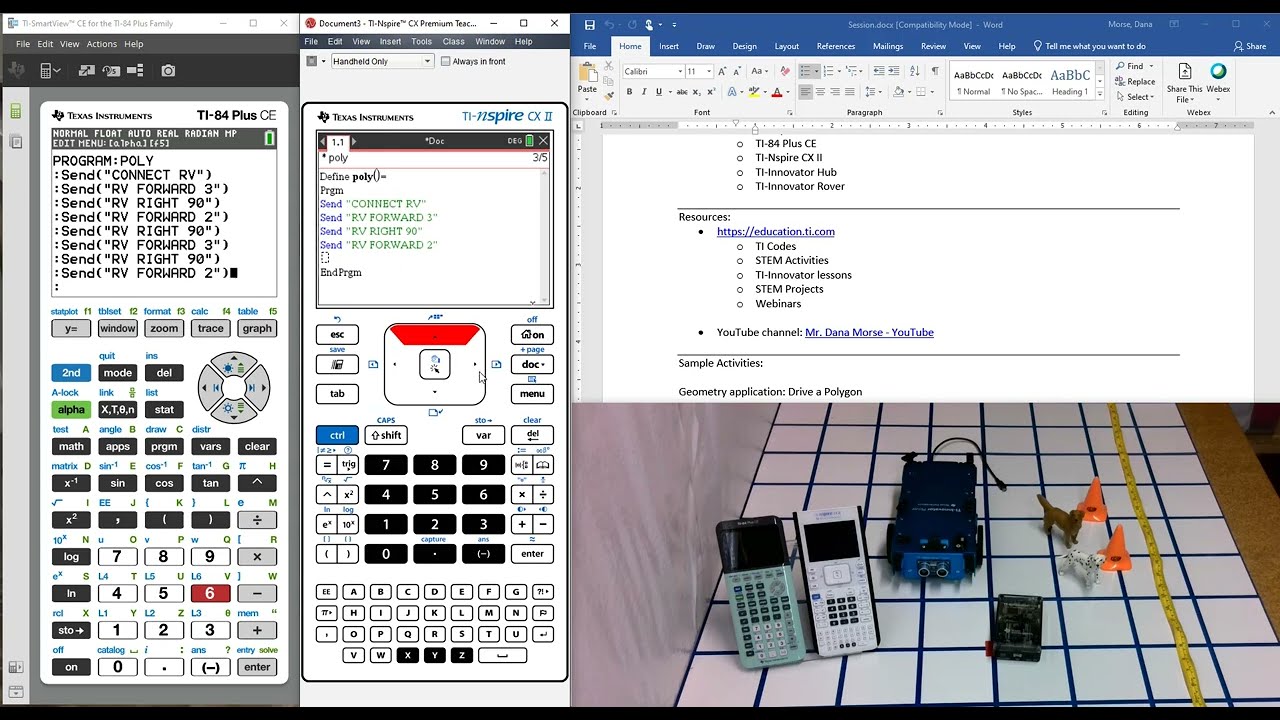Click the TI-84 up arrow key
This screenshot has height=720, width=1280.
tap(234, 363)
